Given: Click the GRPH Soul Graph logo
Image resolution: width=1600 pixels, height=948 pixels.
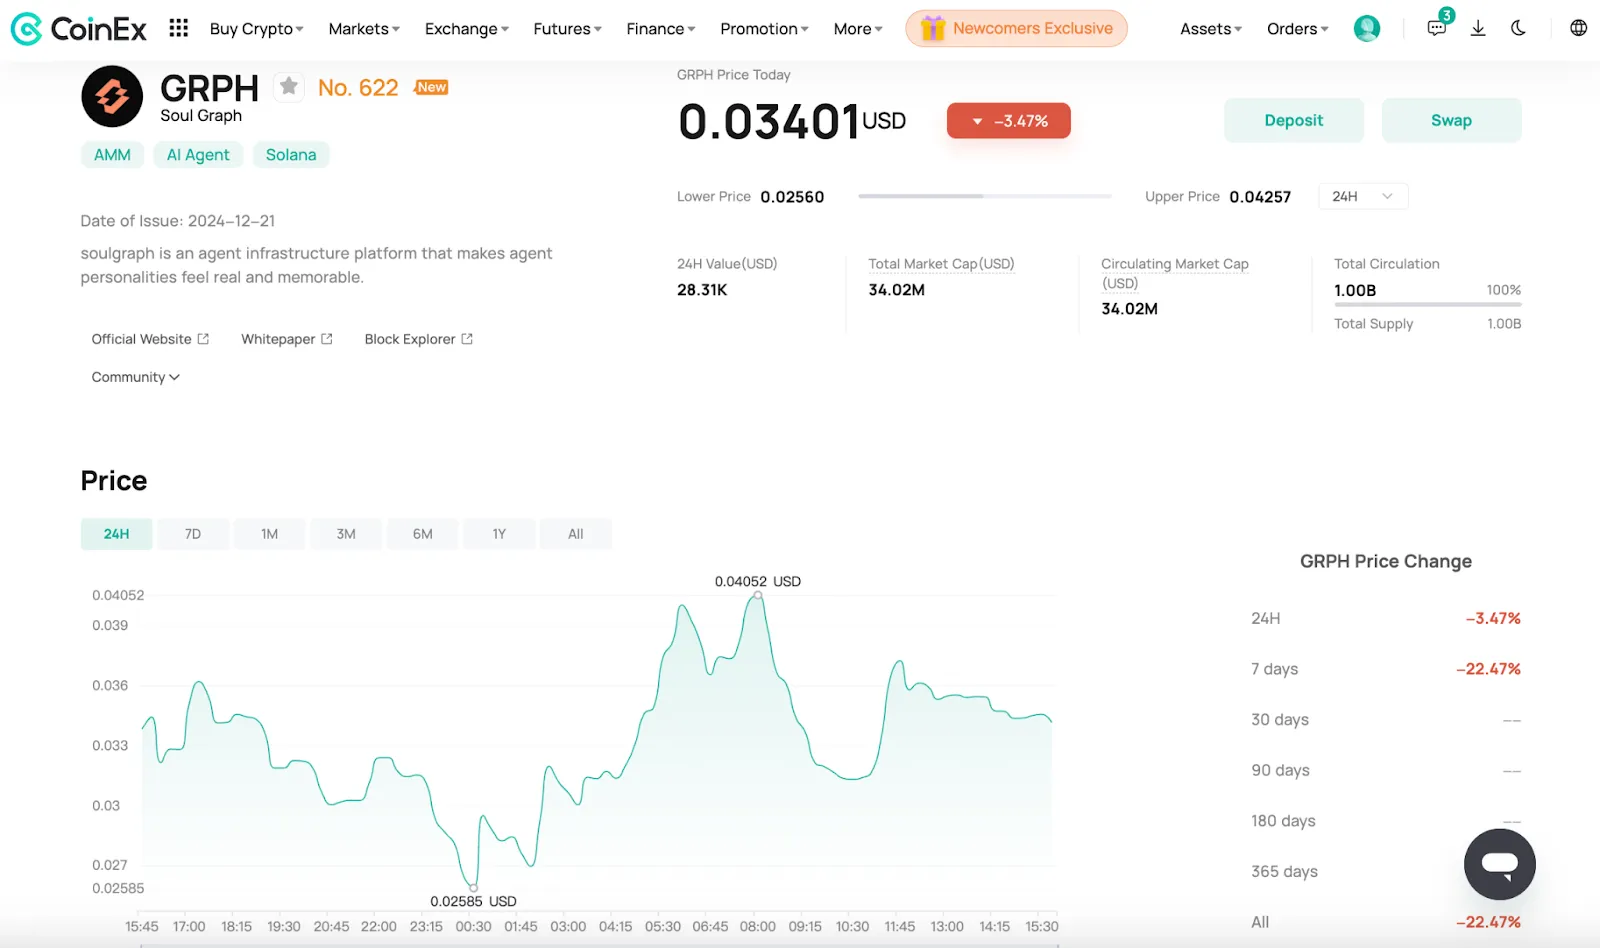Looking at the screenshot, I should tap(112, 96).
